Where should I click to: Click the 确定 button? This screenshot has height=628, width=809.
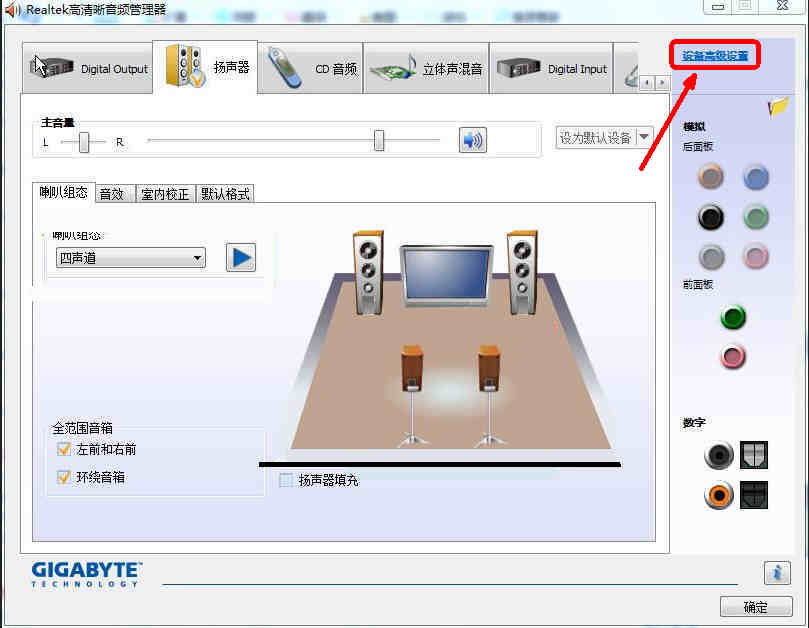(756, 607)
